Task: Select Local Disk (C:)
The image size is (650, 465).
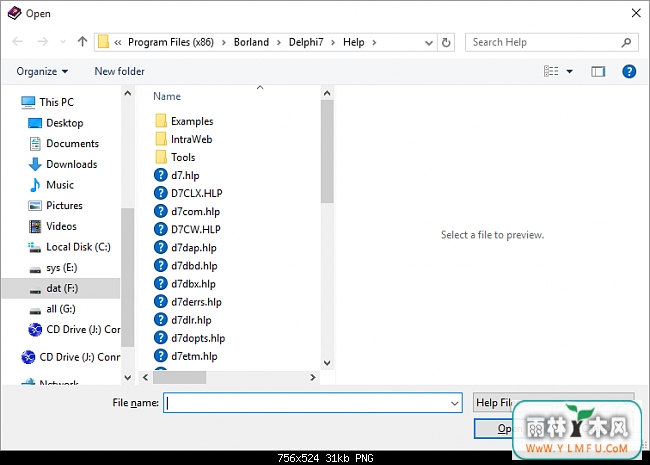Action: [78, 247]
